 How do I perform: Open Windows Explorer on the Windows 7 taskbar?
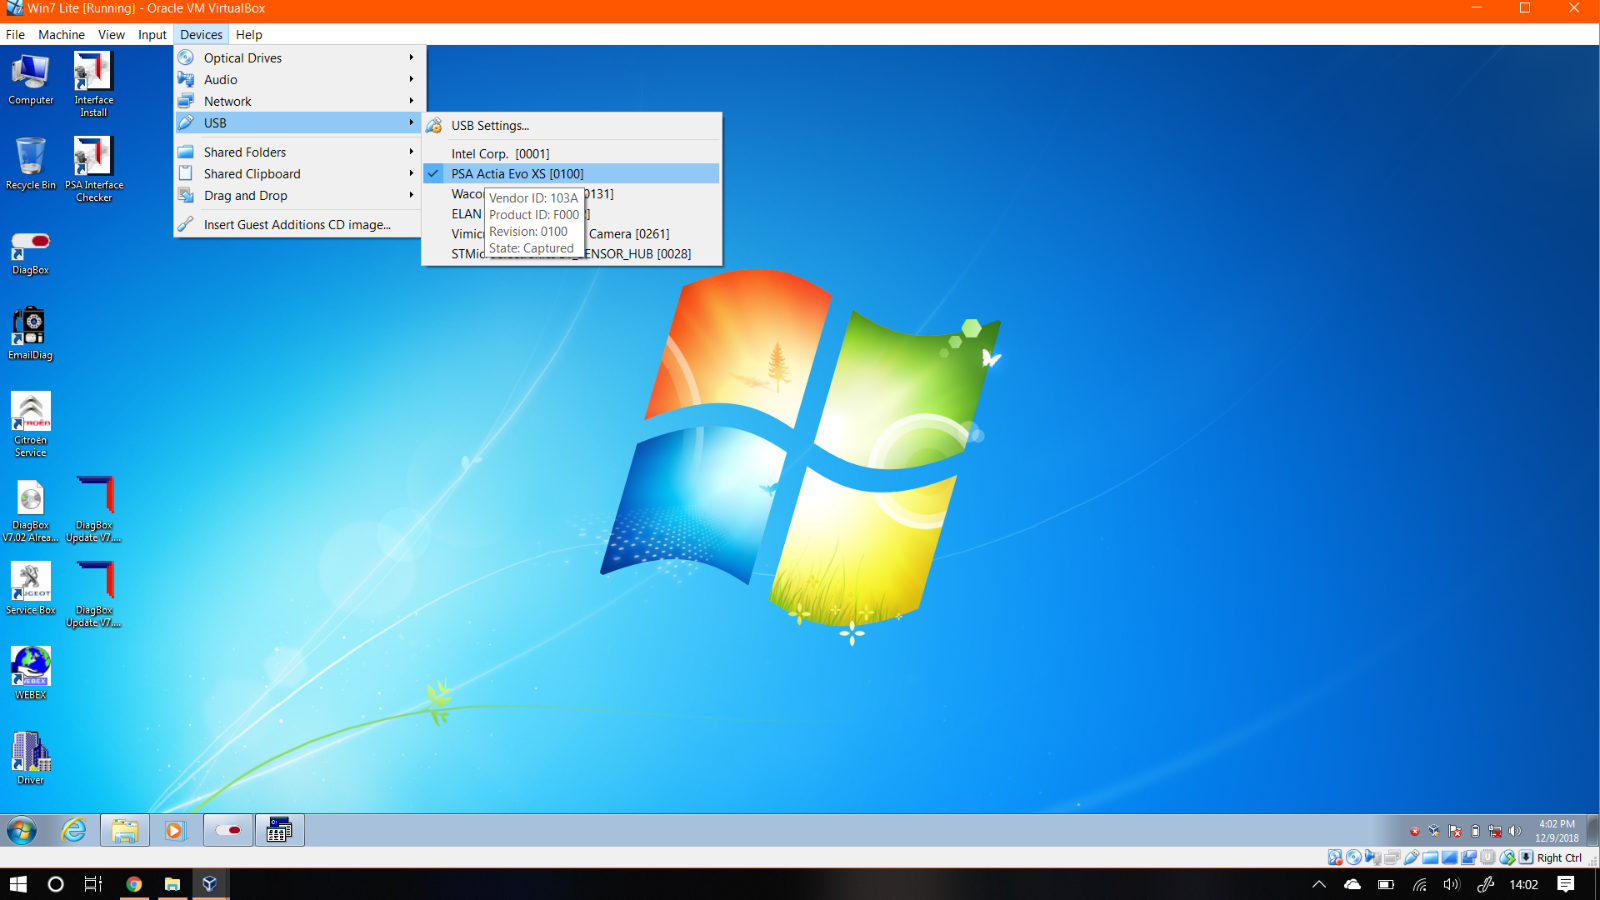tap(125, 830)
